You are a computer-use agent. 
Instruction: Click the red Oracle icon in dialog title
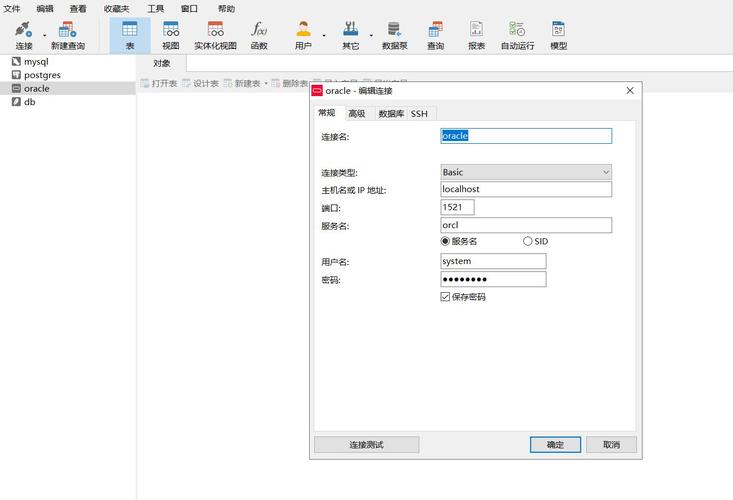click(x=317, y=91)
